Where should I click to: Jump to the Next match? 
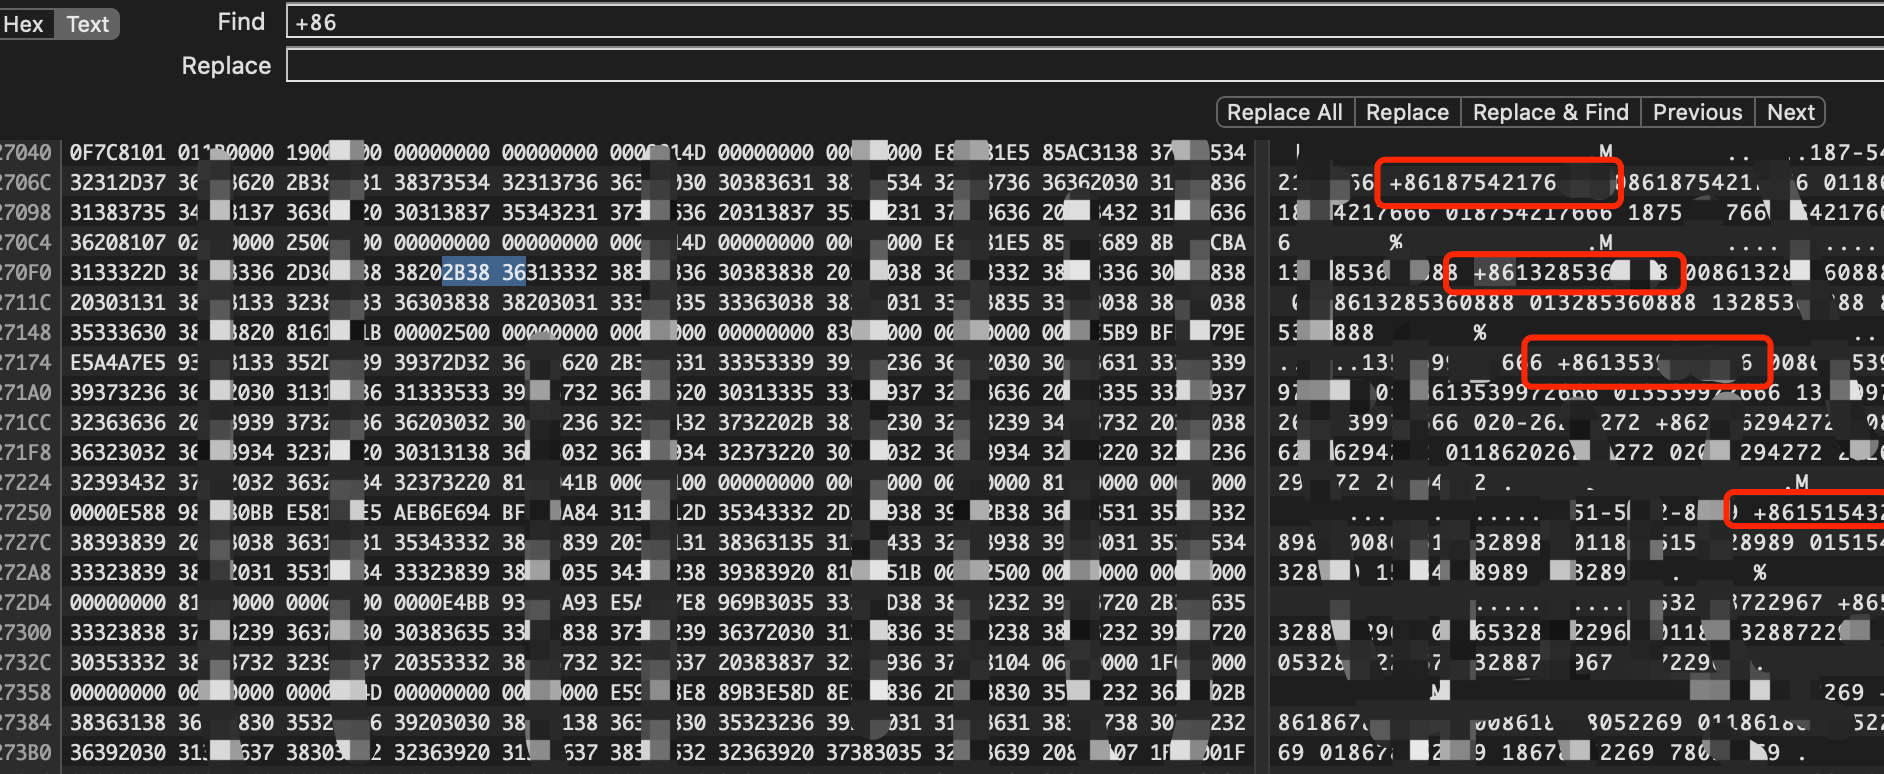coord(1790,112)
